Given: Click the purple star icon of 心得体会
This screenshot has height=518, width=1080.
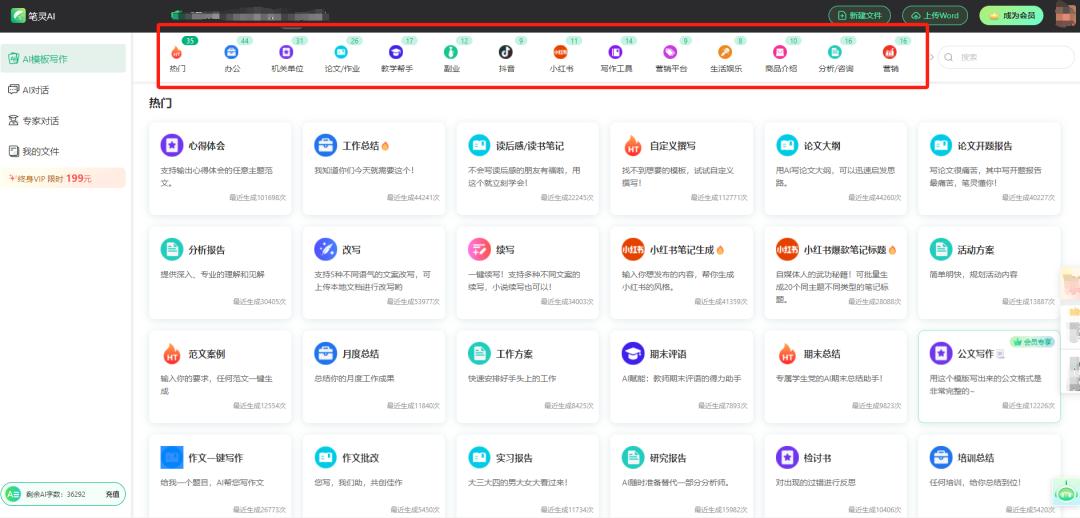Looking at the screenshot, I should point(172,145).
